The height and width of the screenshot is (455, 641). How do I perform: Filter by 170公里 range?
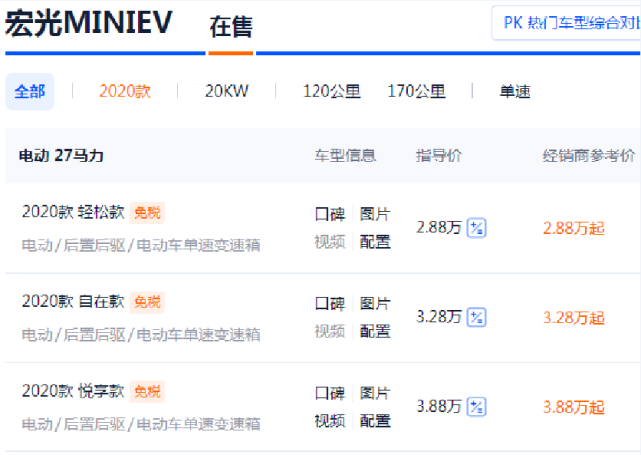coord(416,91)
